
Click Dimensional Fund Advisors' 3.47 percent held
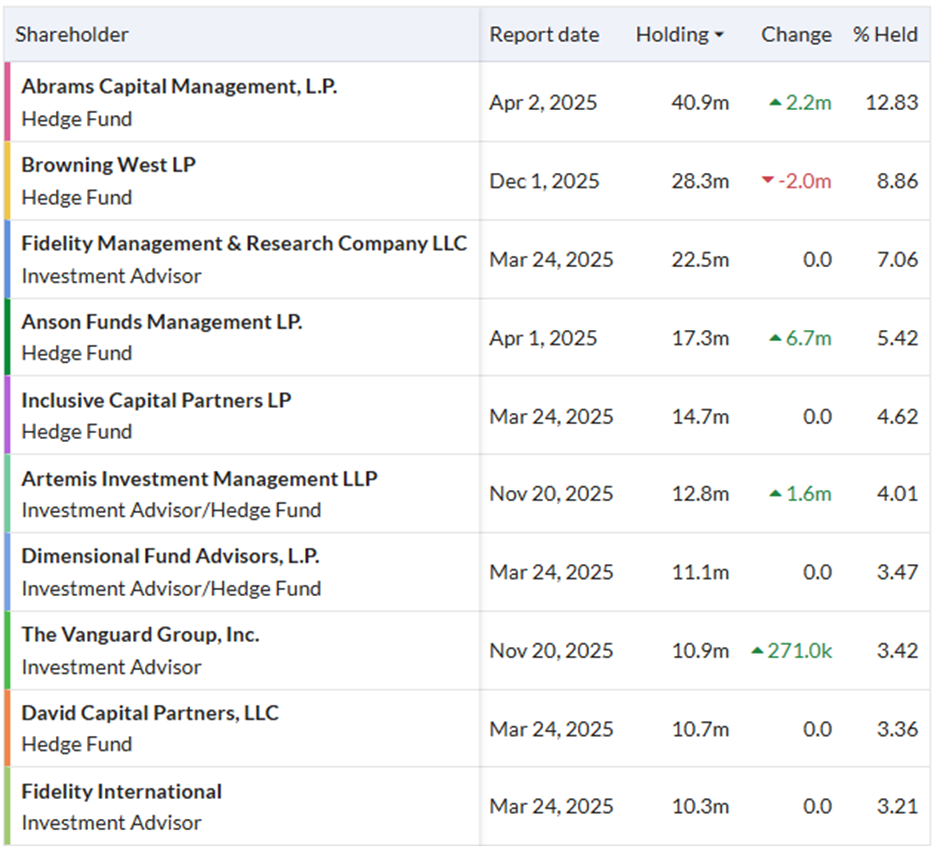click(x=897, y=573)
